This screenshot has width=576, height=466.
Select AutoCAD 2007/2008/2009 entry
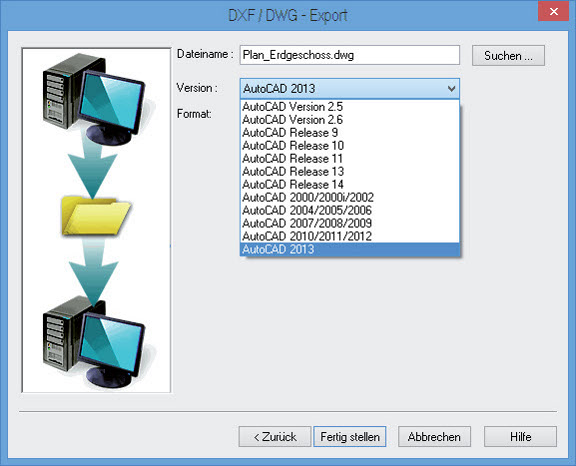coord(350,223)
